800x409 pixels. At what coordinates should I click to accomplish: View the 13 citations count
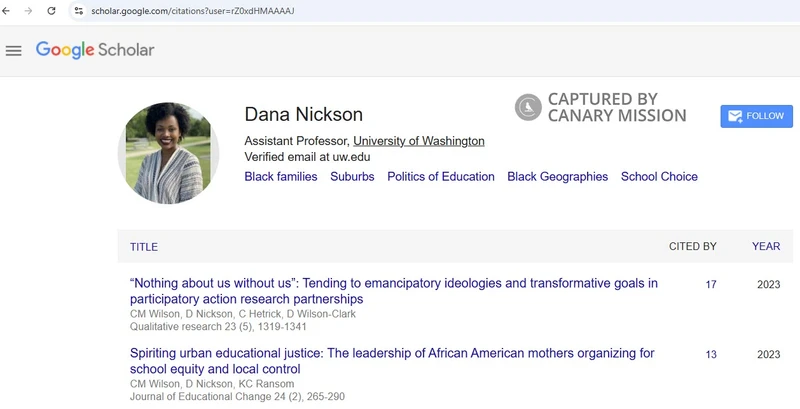[711, 354]
